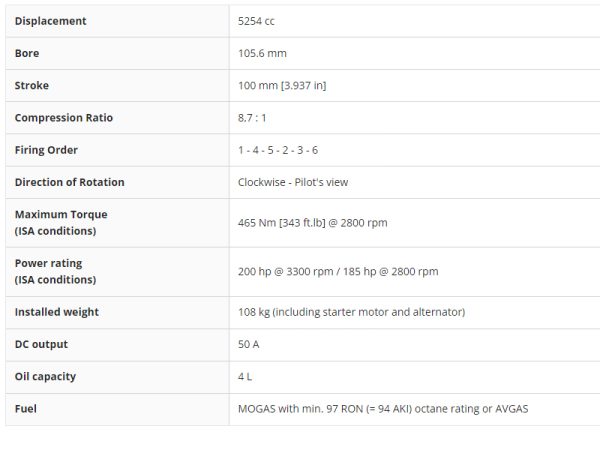This screenshot has height=465, width=600.
Task: Click the Bore row label
Action: click(27, 53)
